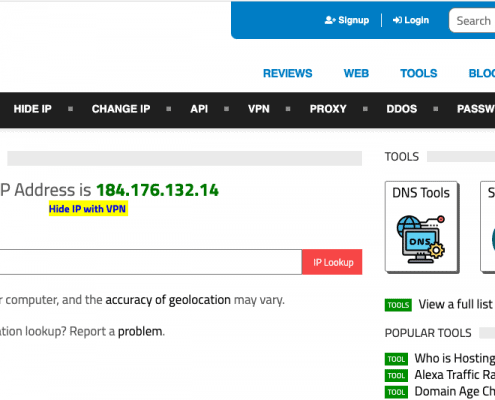
Task: Select PASSWORD item in the black navbar
Action: [x=476, y=109]
